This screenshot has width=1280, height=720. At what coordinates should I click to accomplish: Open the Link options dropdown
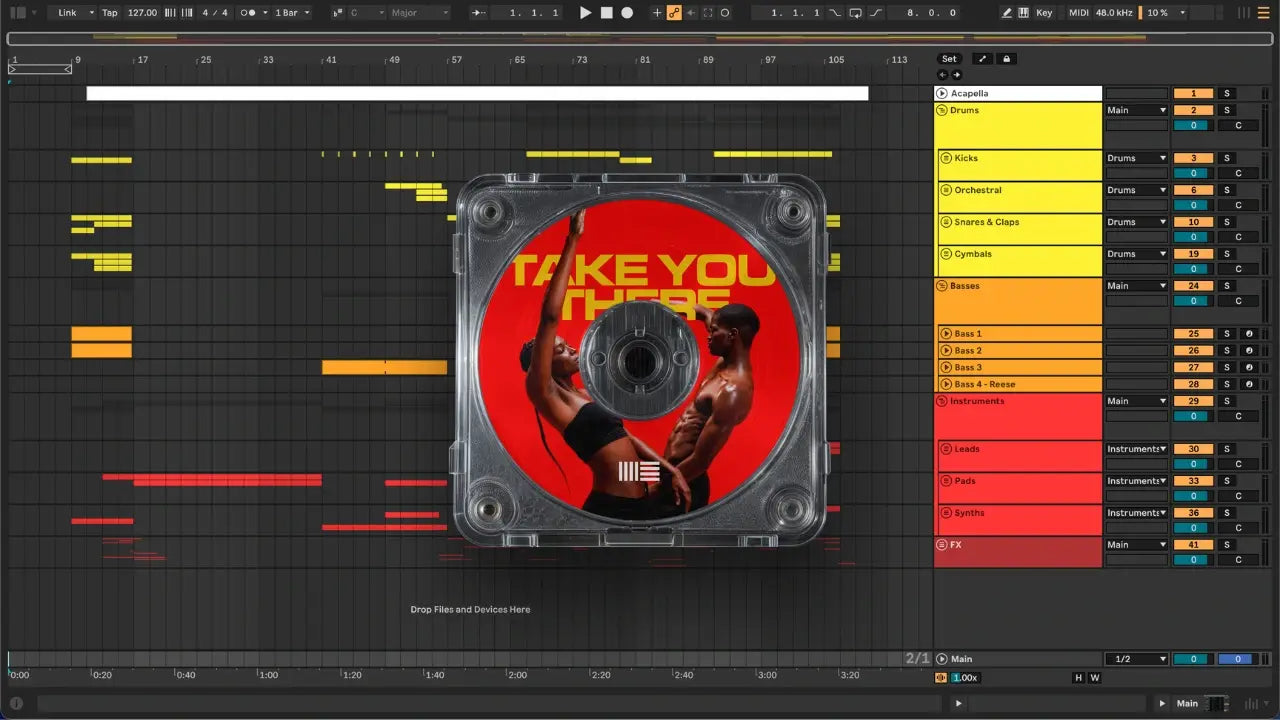click(x=76, y=13)
